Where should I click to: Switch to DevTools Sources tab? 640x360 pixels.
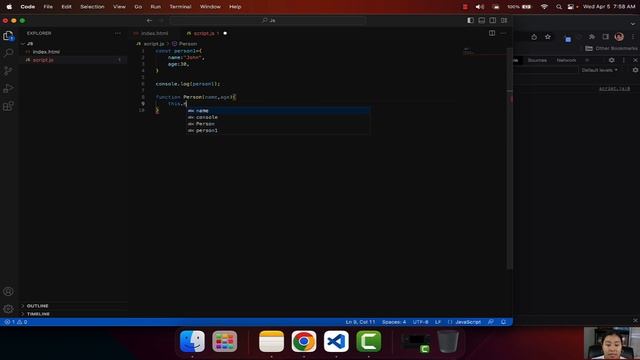point(537,60)
